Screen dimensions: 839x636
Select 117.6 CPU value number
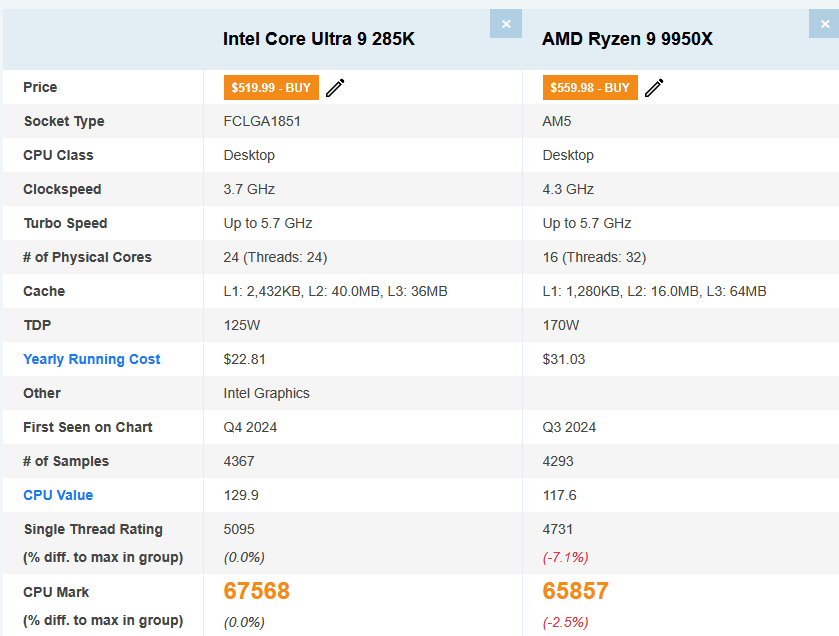[x=559, y=495]
